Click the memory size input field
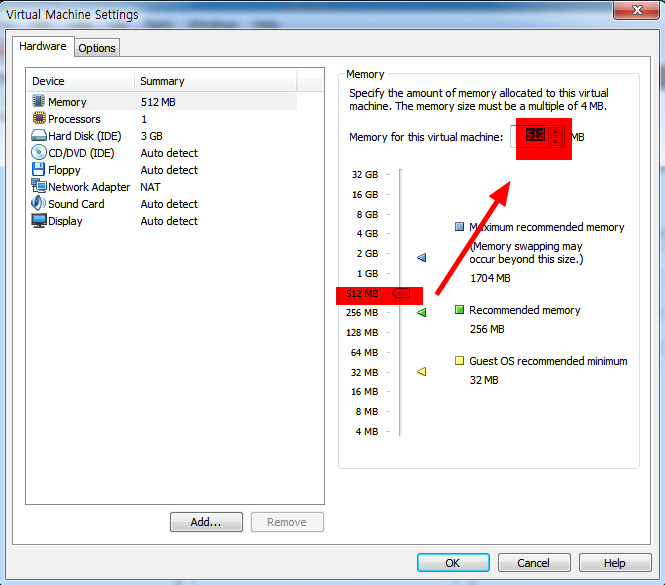The height and width of the screenshot is (585, 665). coord(535,136)
